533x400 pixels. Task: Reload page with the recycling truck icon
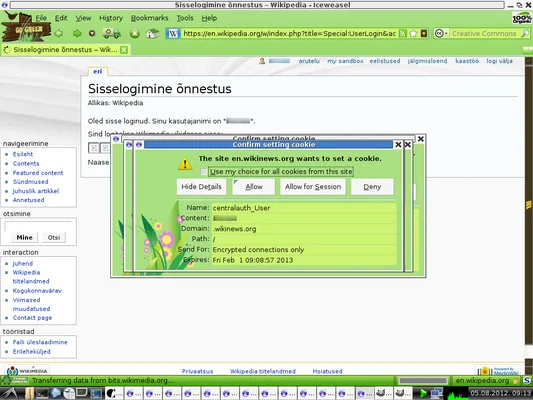coord(112,33)
